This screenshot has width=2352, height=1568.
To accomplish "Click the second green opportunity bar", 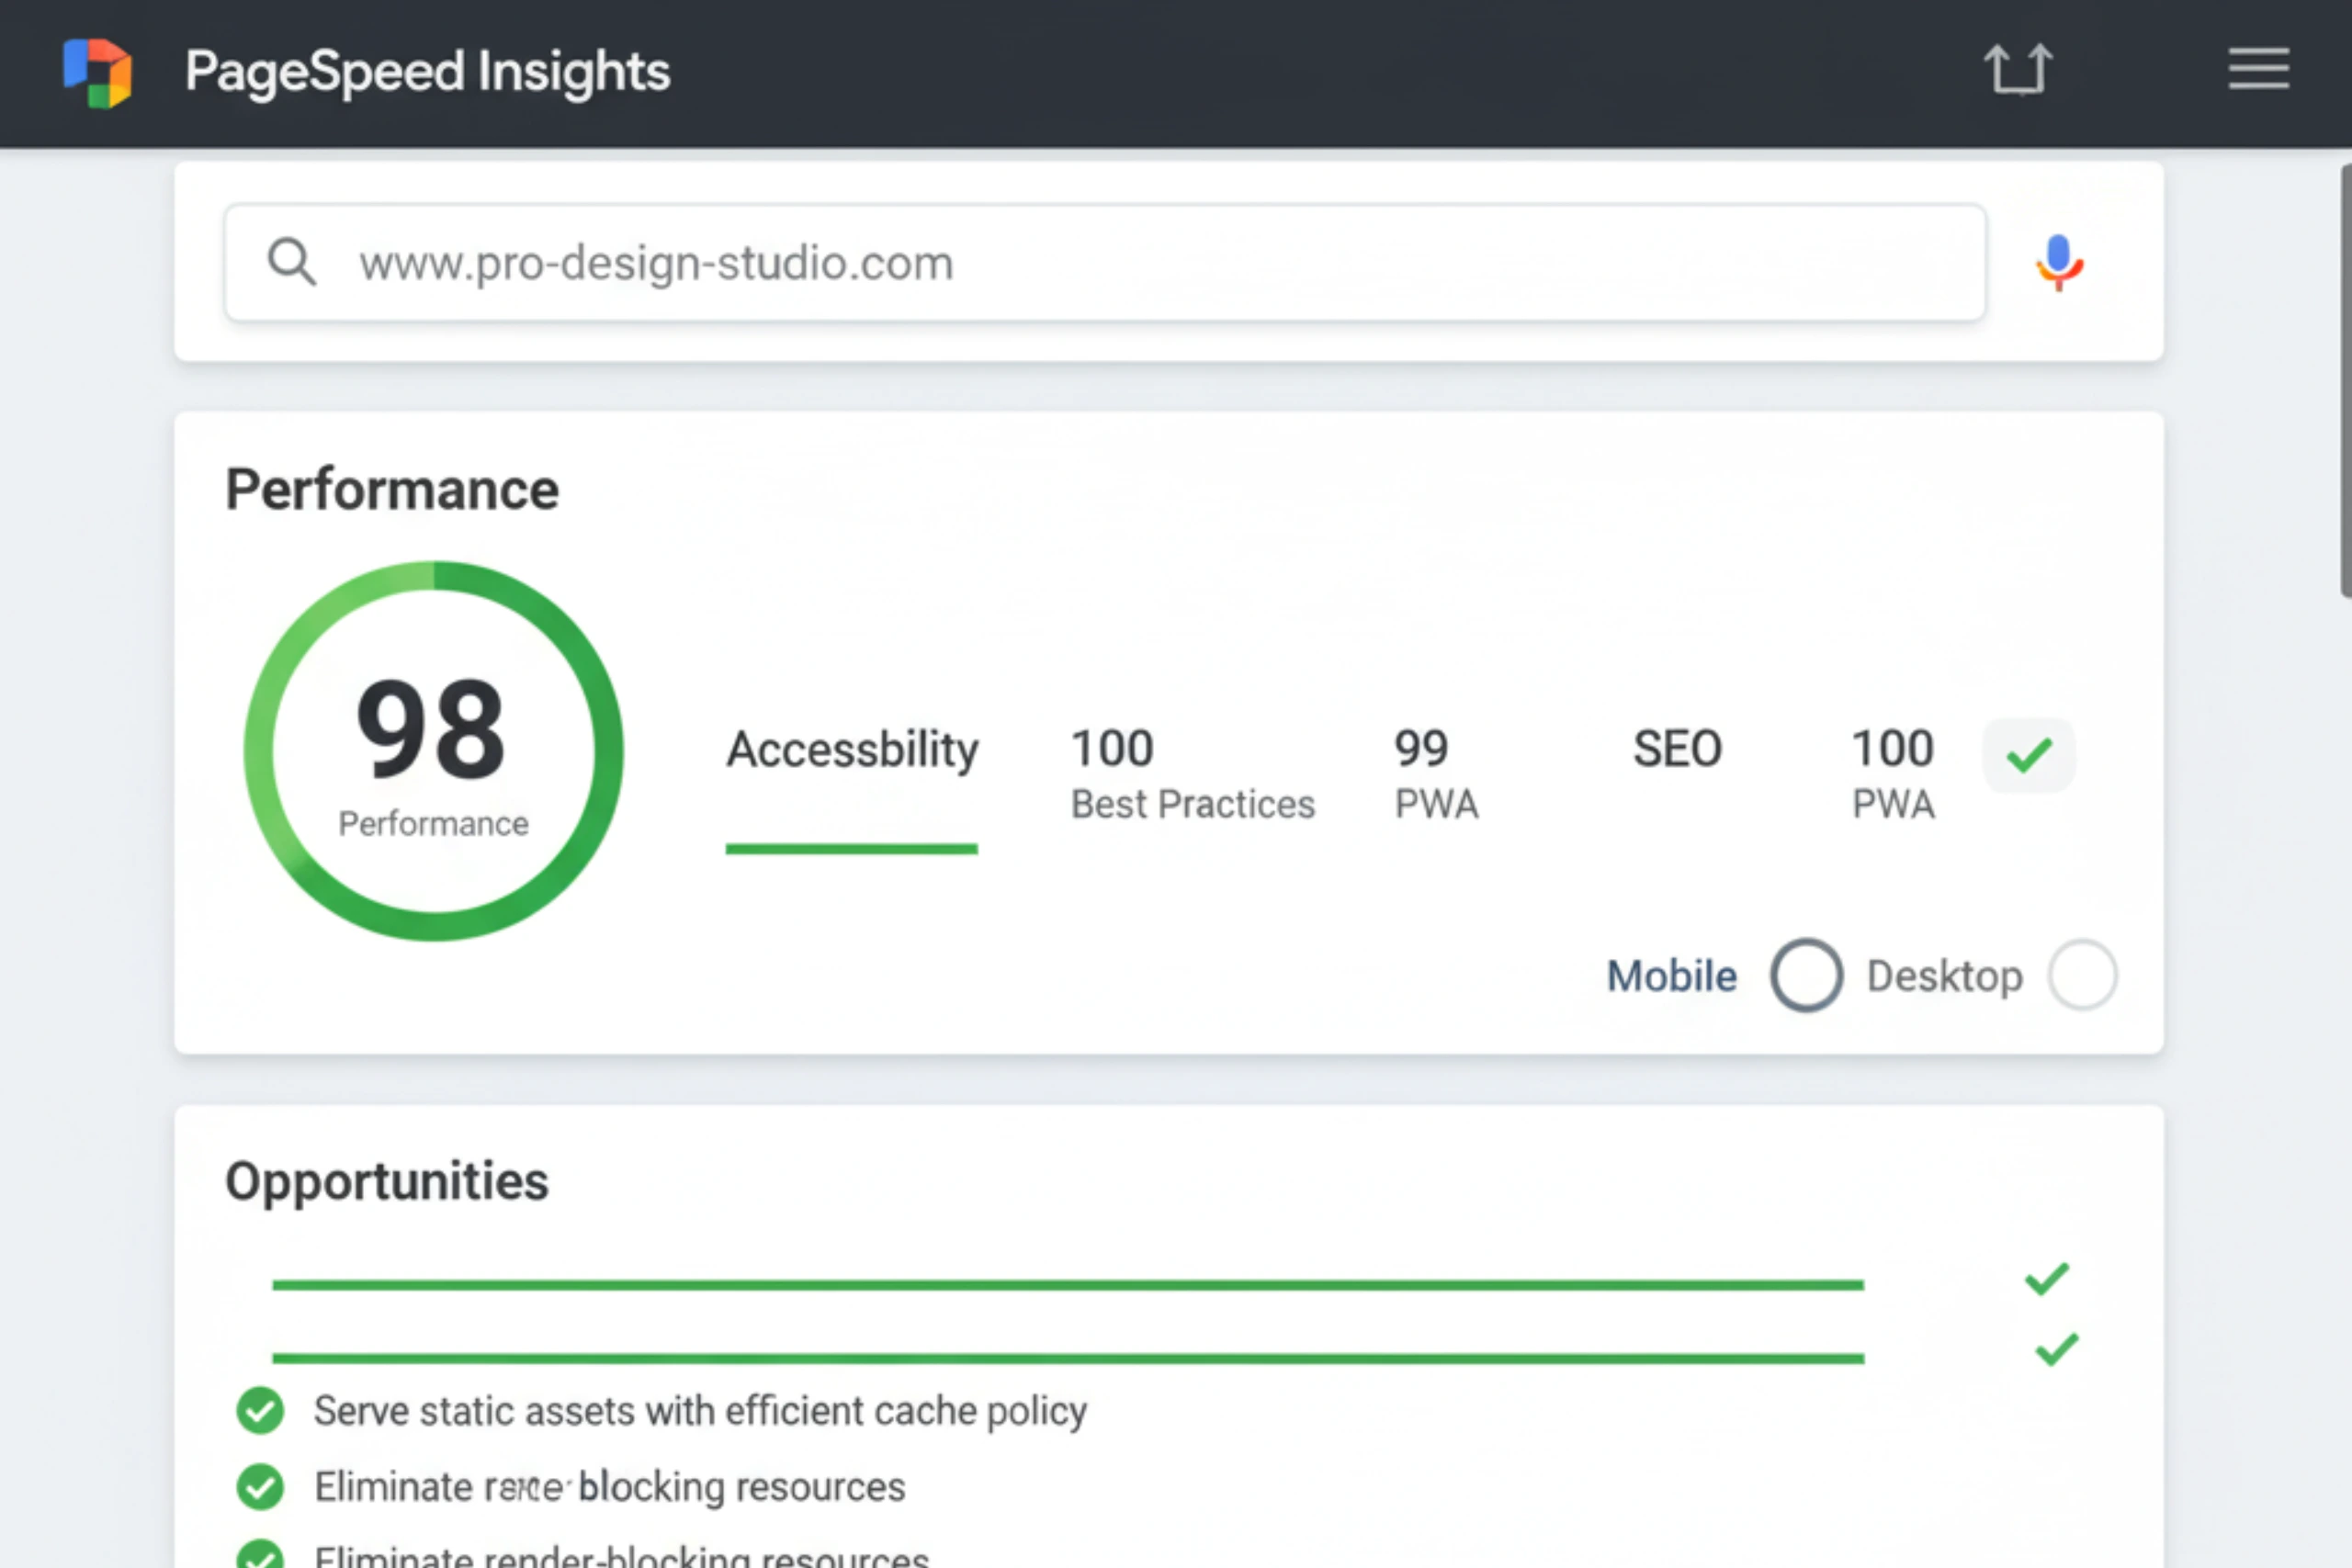I will click(x=1068, y=1359).
